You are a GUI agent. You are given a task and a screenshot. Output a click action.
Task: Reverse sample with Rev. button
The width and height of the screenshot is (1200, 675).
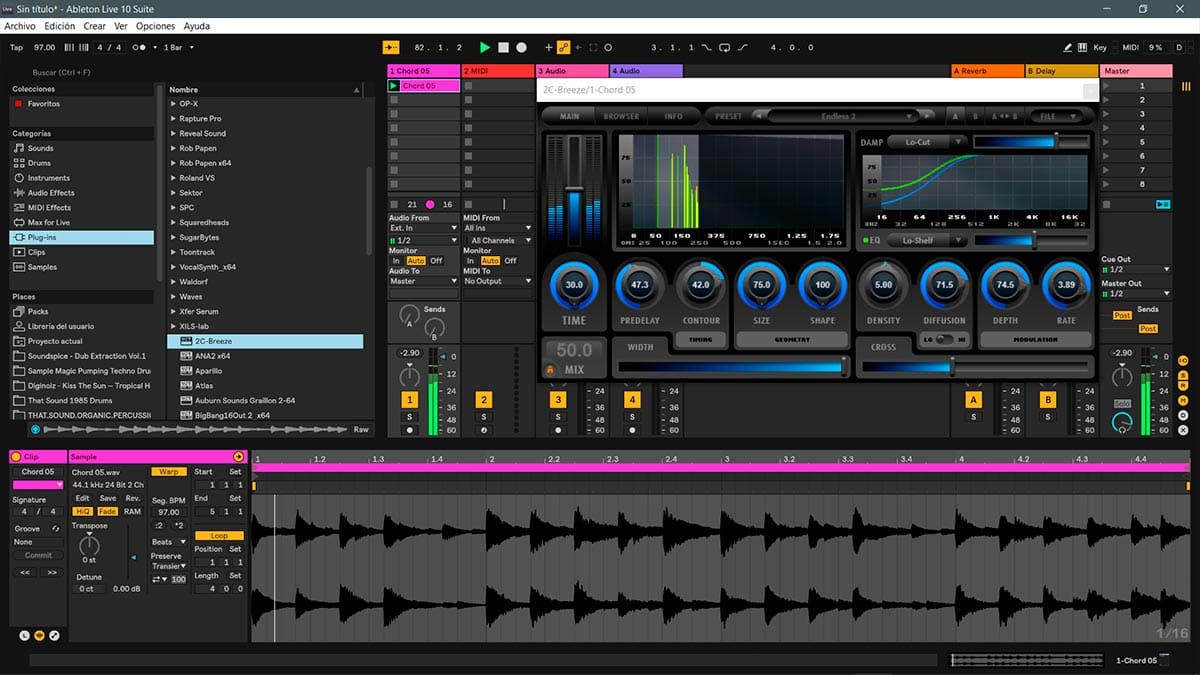point(132,498)
